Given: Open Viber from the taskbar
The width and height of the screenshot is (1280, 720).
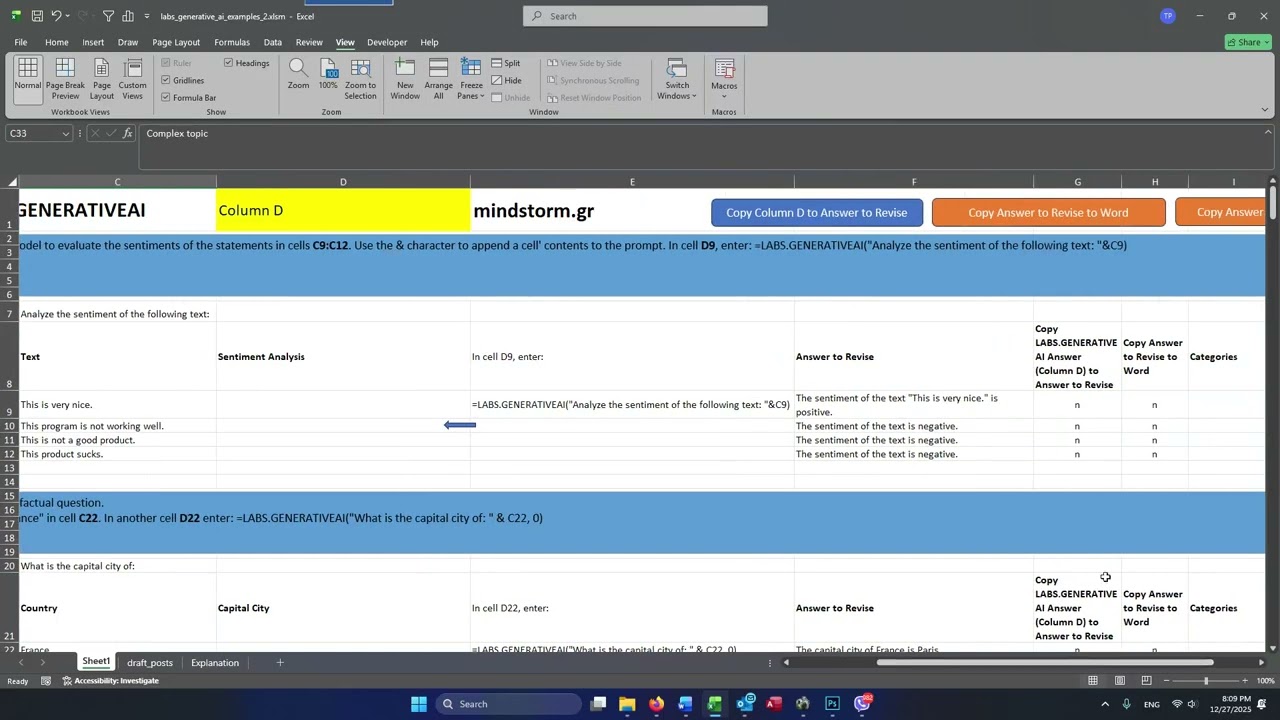Looking at the screenshot, I should (x=862, y=704).
